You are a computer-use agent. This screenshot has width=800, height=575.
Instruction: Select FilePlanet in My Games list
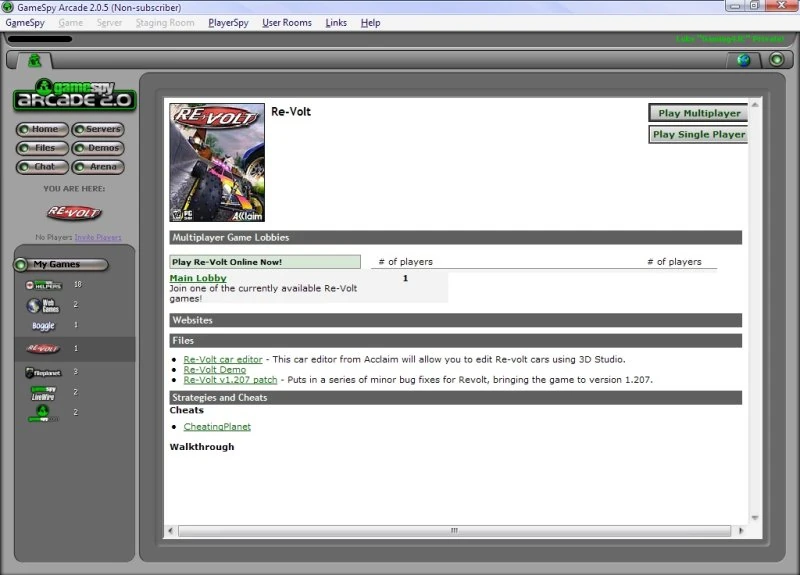click(43, 372)
